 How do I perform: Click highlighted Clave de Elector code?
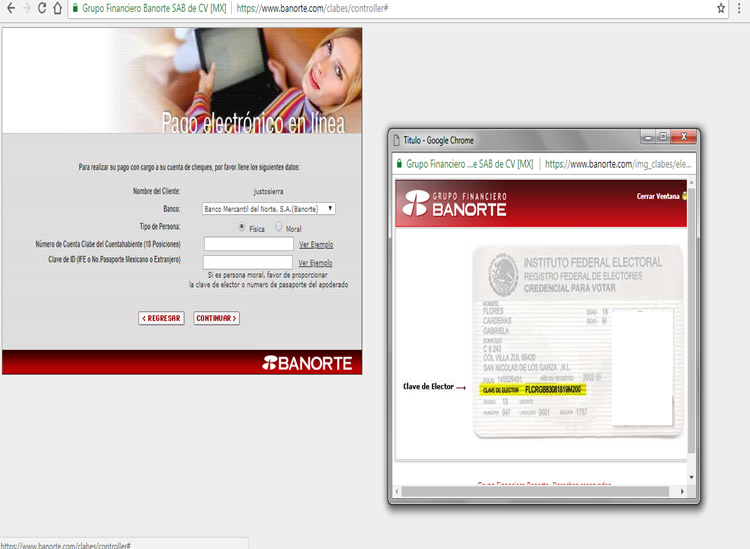coord(533,390)
